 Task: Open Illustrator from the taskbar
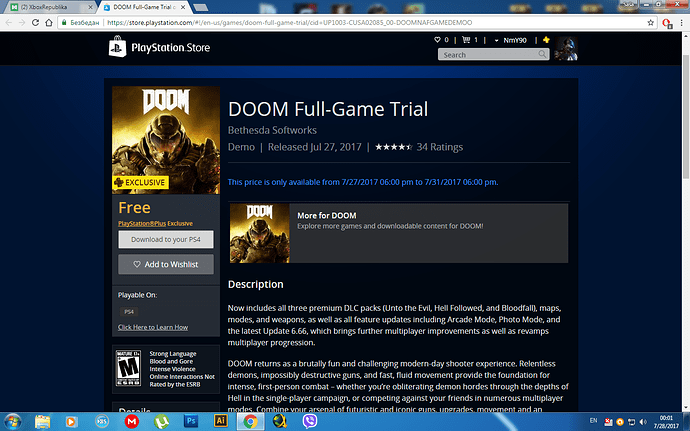coord(221,421)
